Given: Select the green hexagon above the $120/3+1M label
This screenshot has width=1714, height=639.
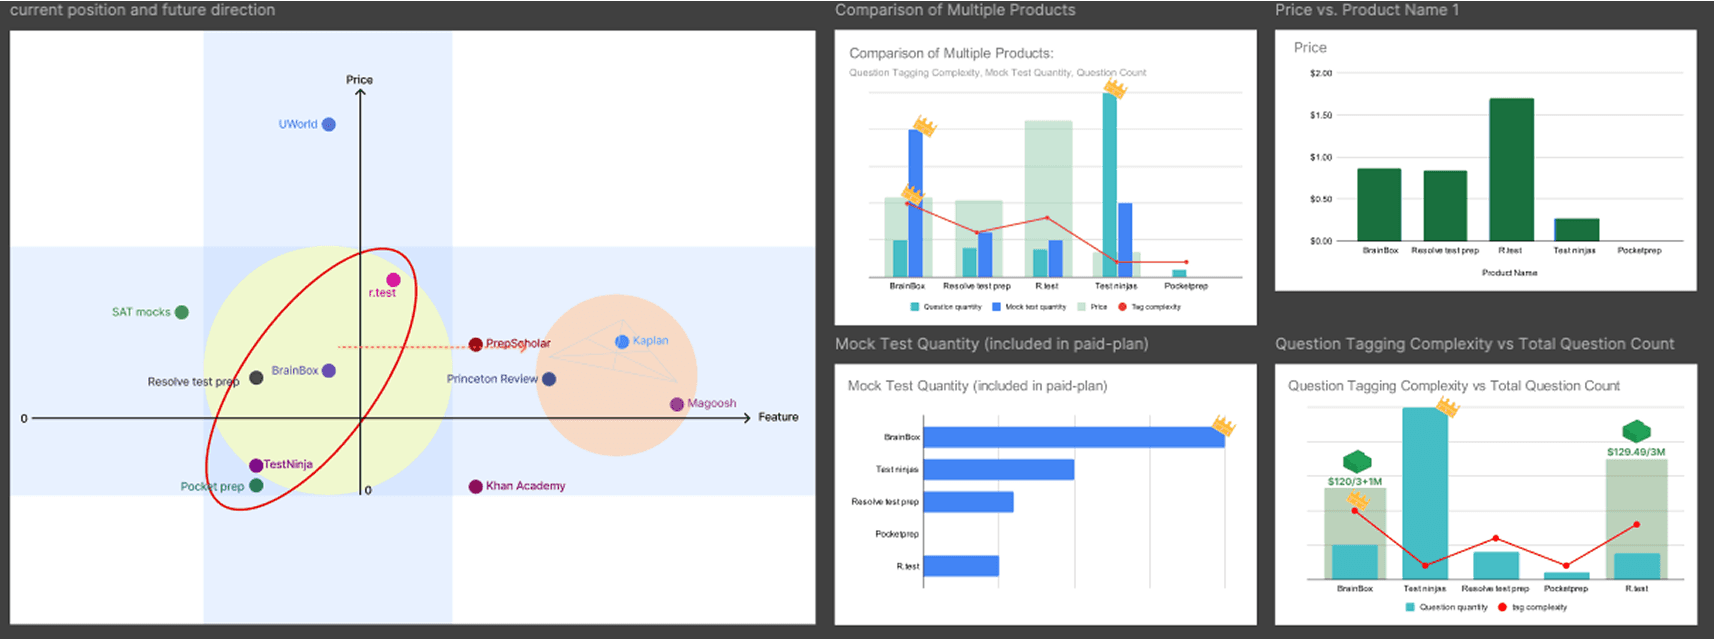Looking at the screenshot, I should coord(1357,462).
